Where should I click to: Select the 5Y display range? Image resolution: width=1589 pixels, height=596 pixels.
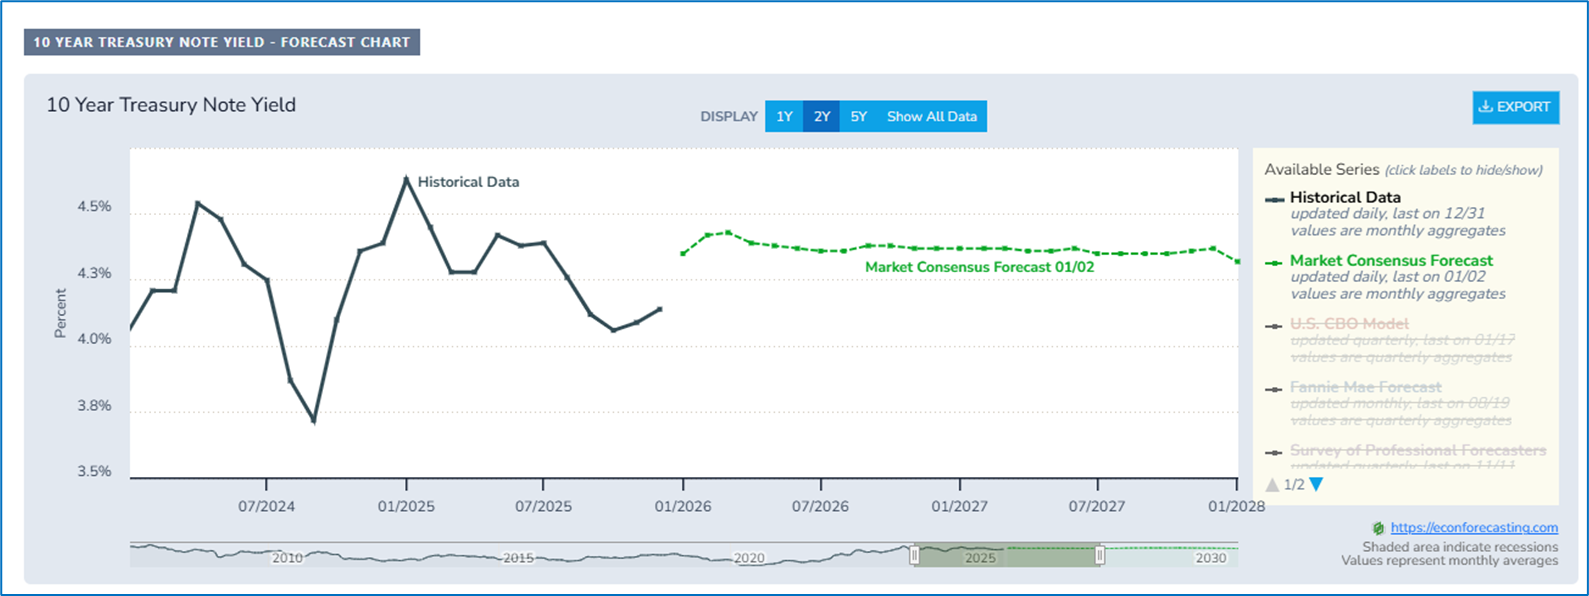point(858,117)
